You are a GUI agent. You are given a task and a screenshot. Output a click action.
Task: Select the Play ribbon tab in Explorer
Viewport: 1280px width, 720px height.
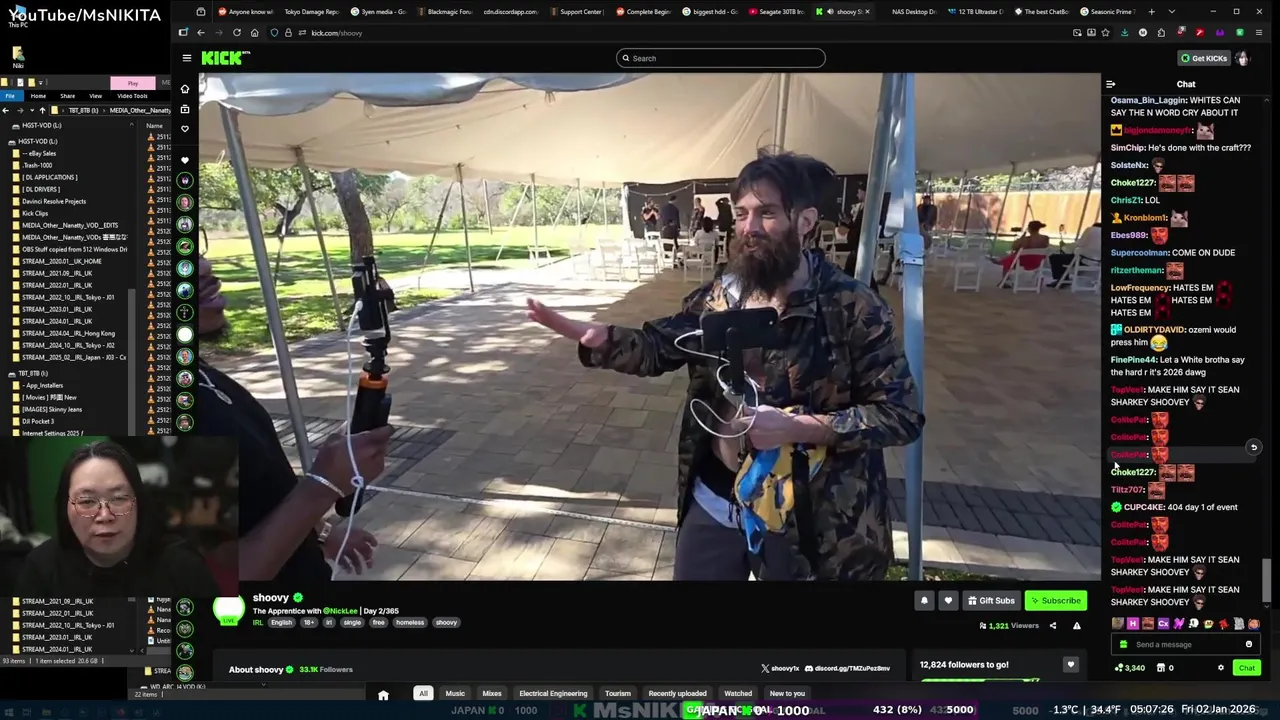point(132,83)
